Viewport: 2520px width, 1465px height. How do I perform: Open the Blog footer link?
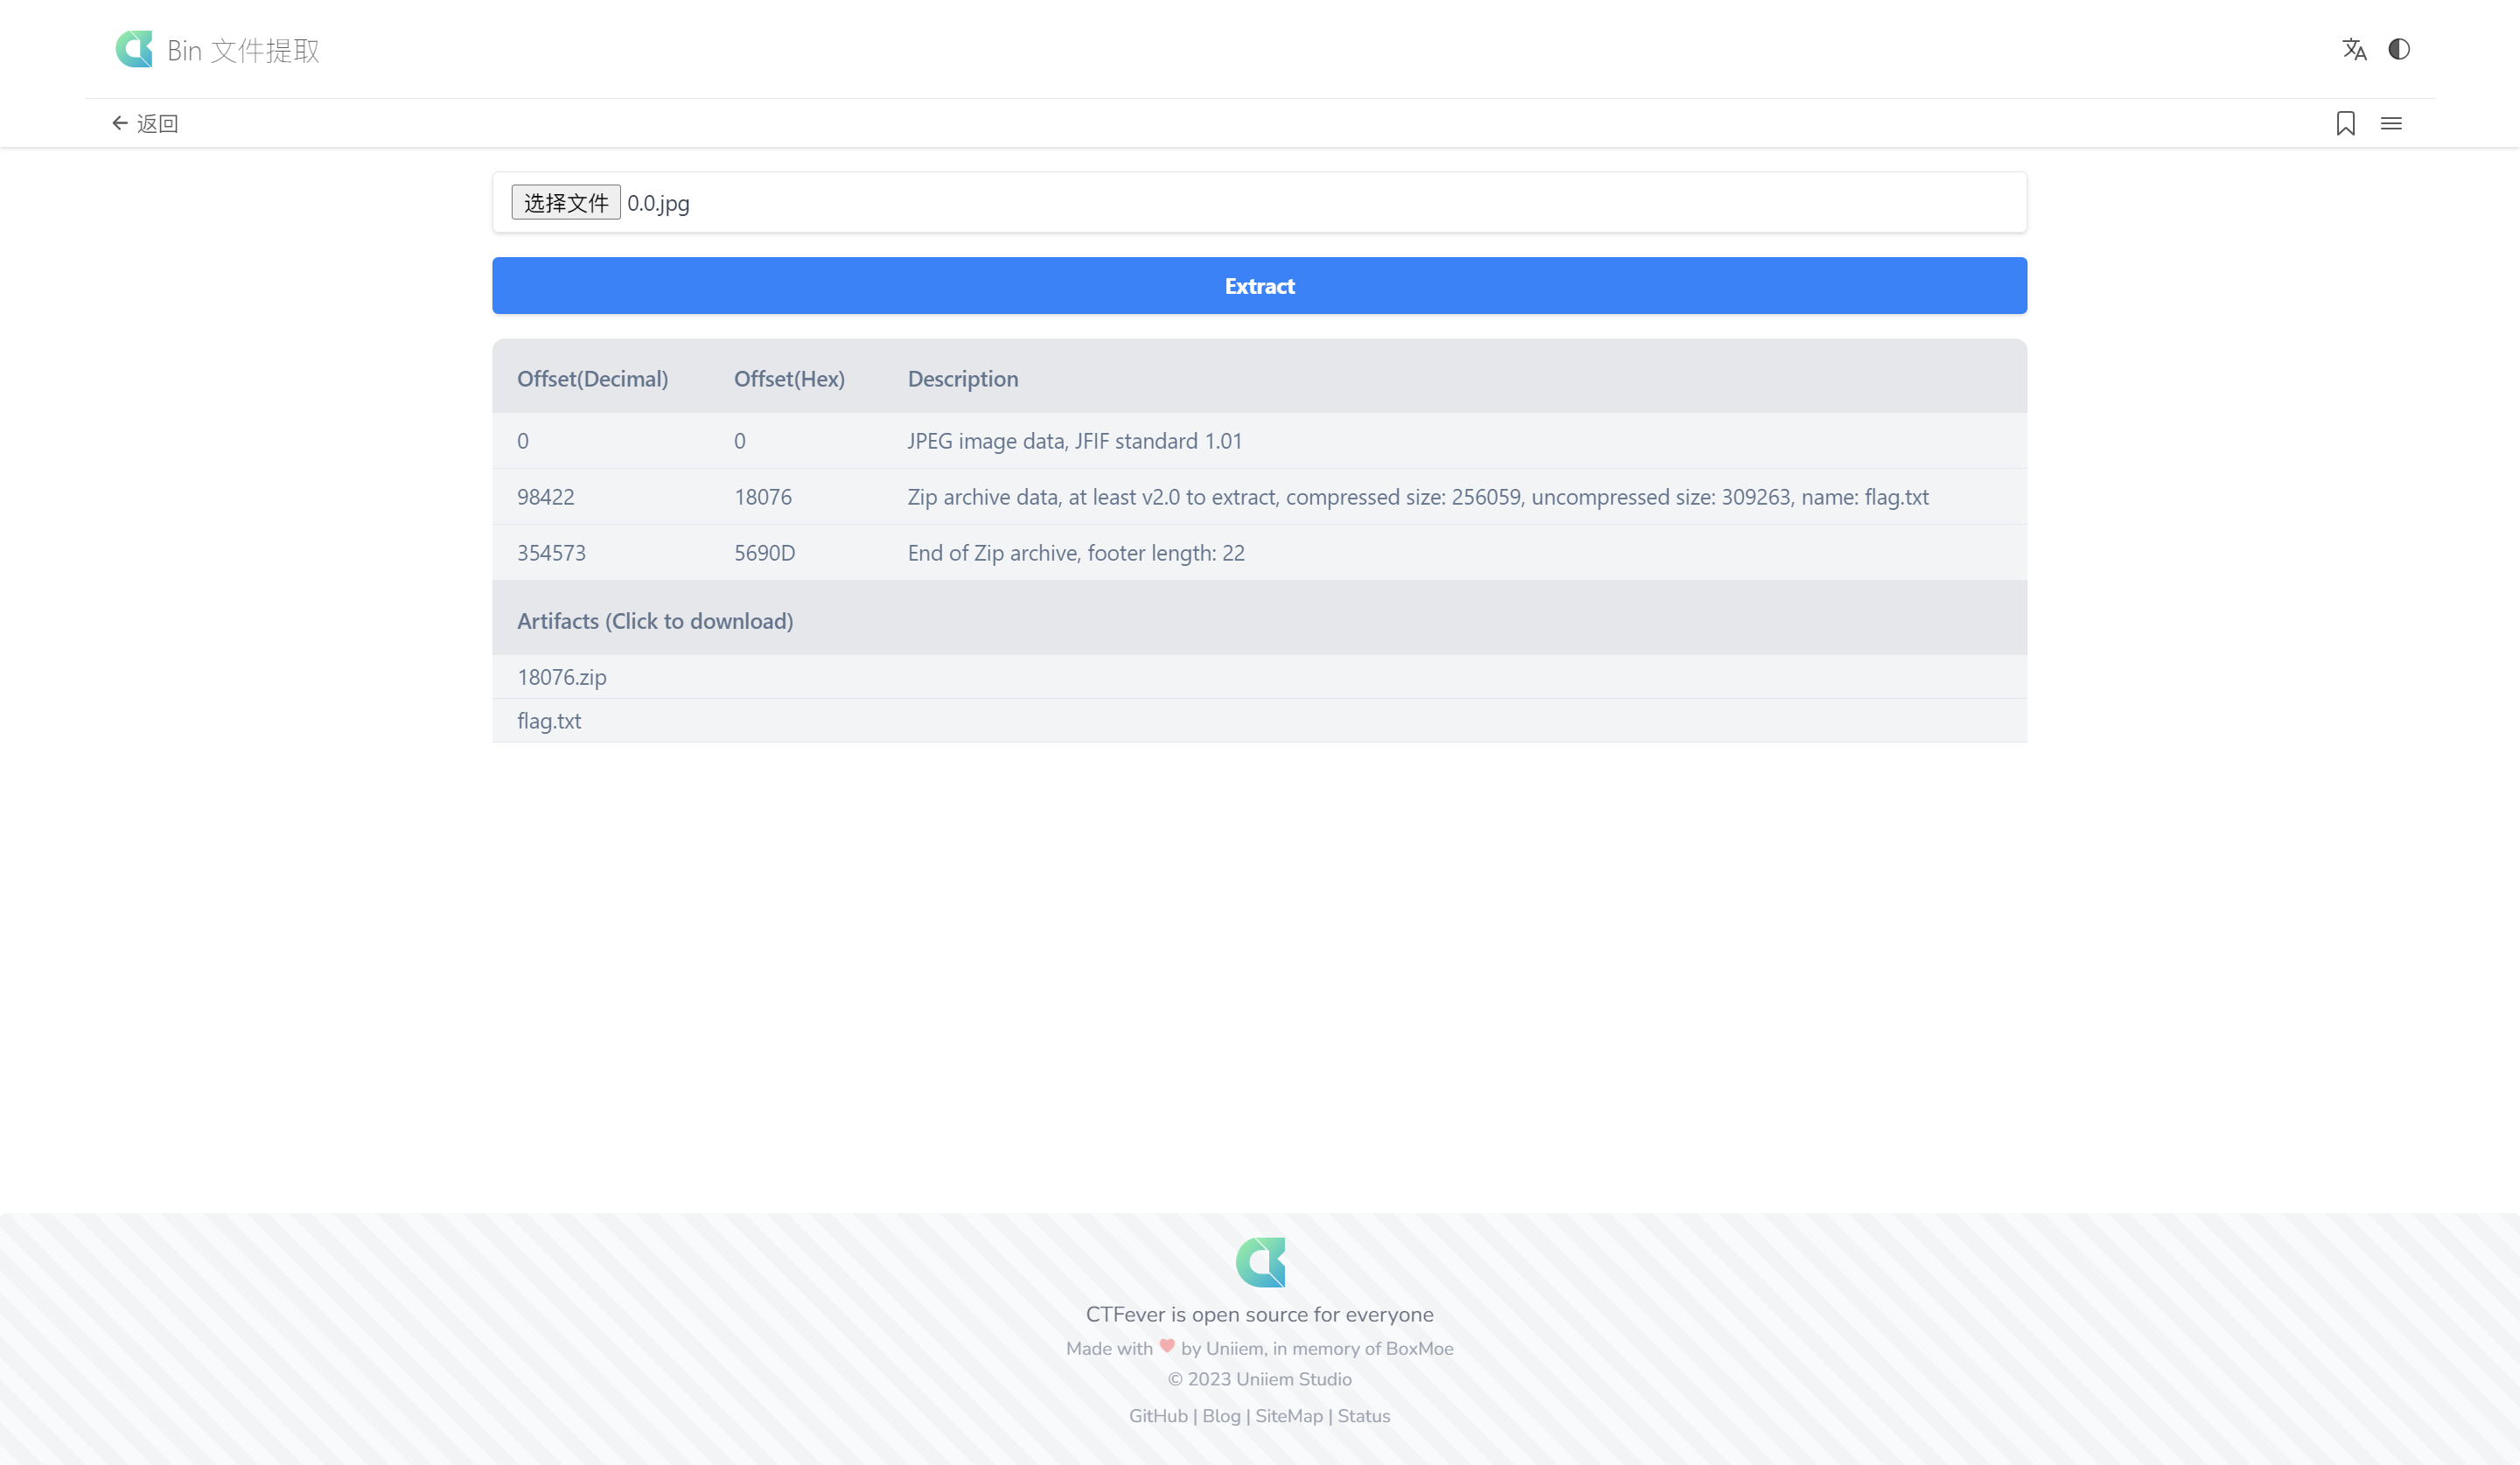point(1221,1416)
